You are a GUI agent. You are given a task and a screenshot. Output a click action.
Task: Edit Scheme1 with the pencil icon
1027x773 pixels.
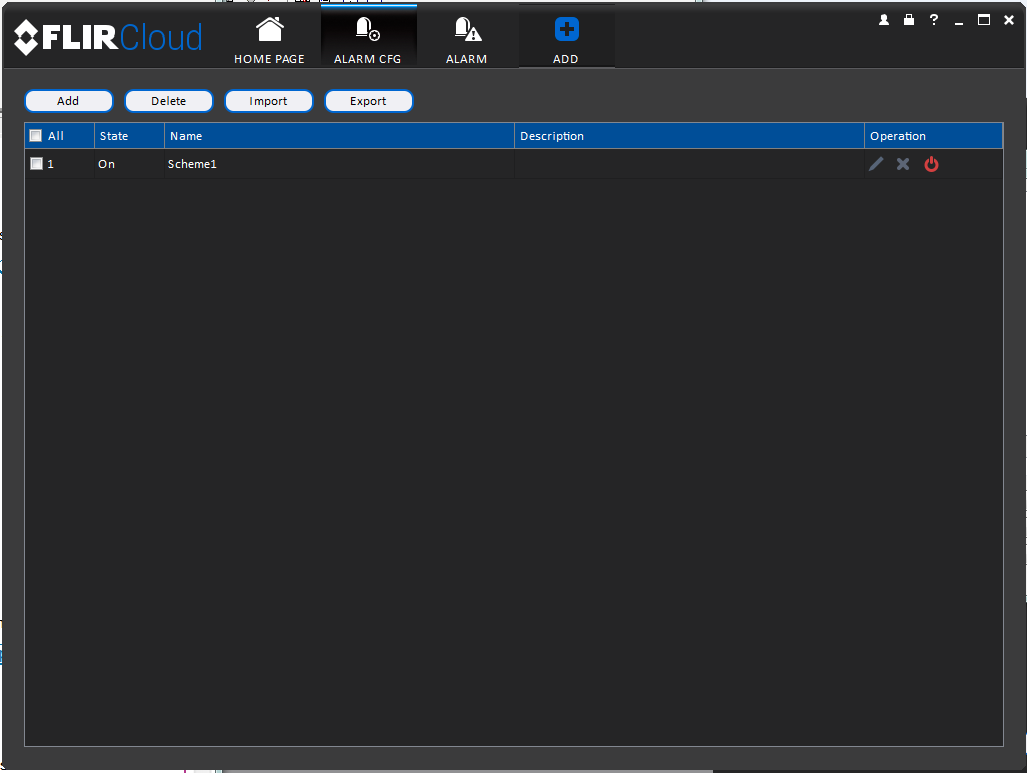(876, 164)
